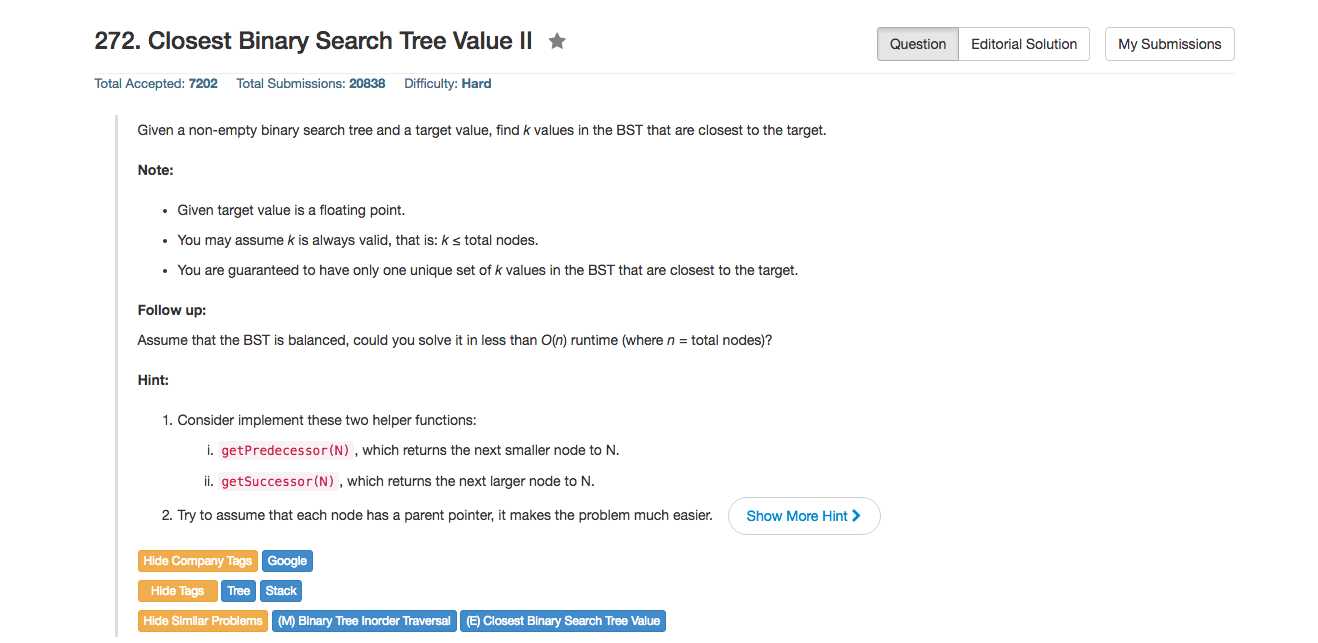Toggle the Hide Tags button
The height and width of the screenshot is (643, 1318).
(177, 591)
